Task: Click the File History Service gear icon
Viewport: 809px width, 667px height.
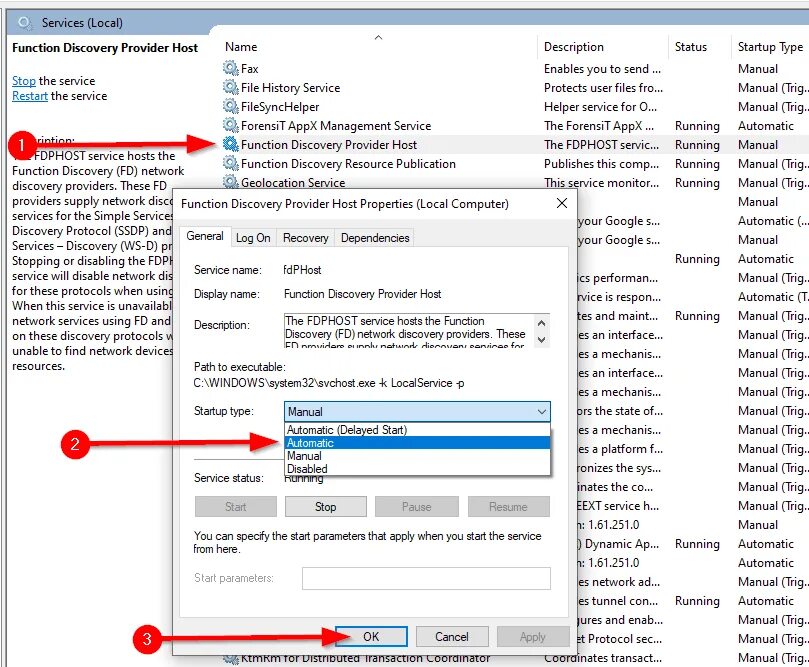Action: coord(230,88)
